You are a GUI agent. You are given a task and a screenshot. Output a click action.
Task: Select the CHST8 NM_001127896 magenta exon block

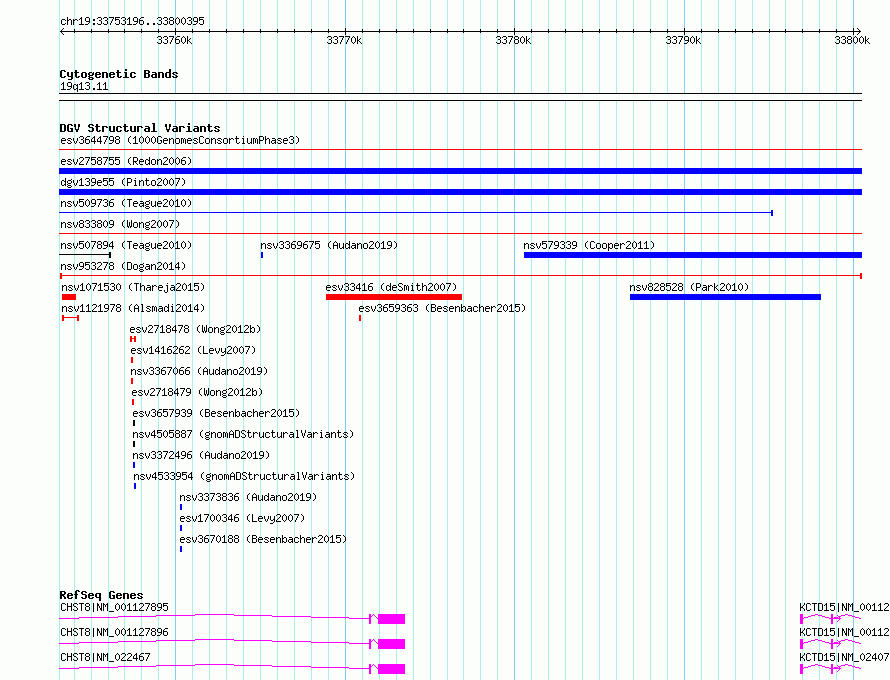pos(392,644)
